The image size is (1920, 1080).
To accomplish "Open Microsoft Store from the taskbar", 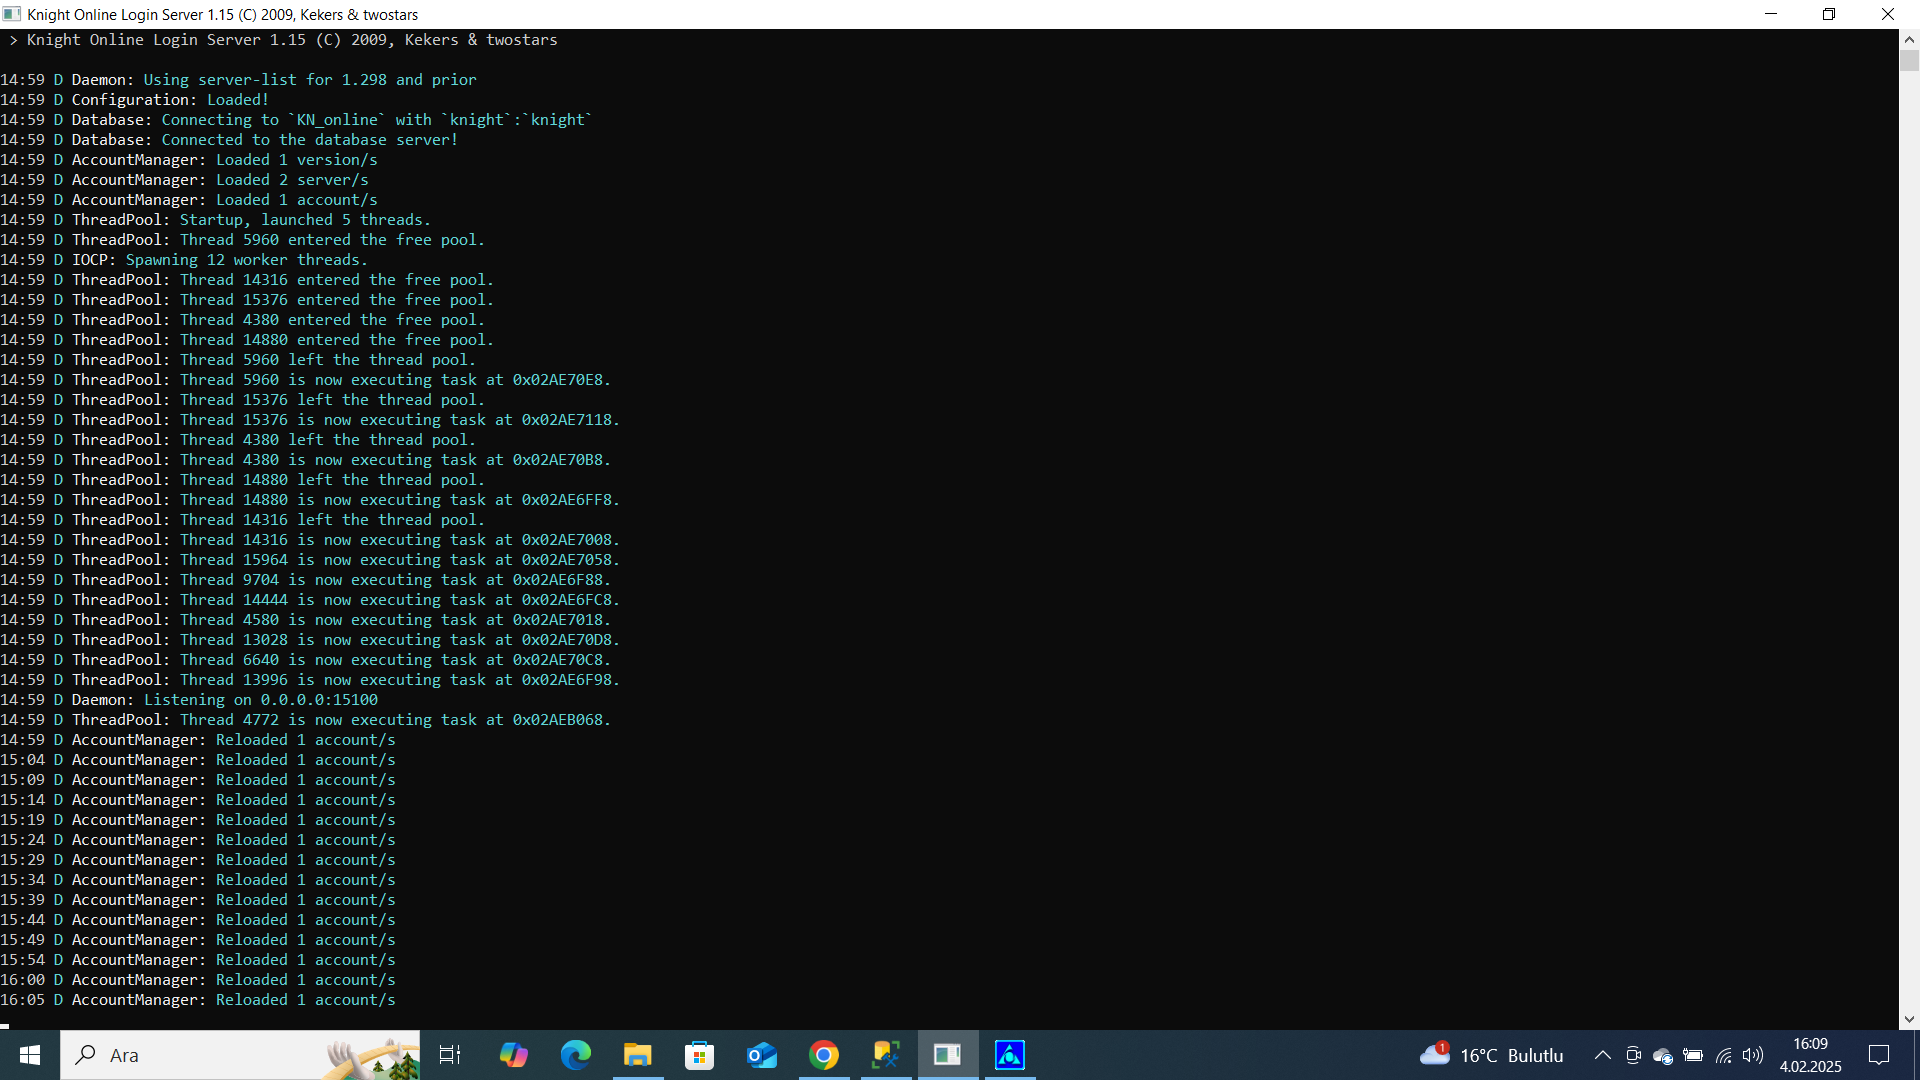I will (699, 1055).
